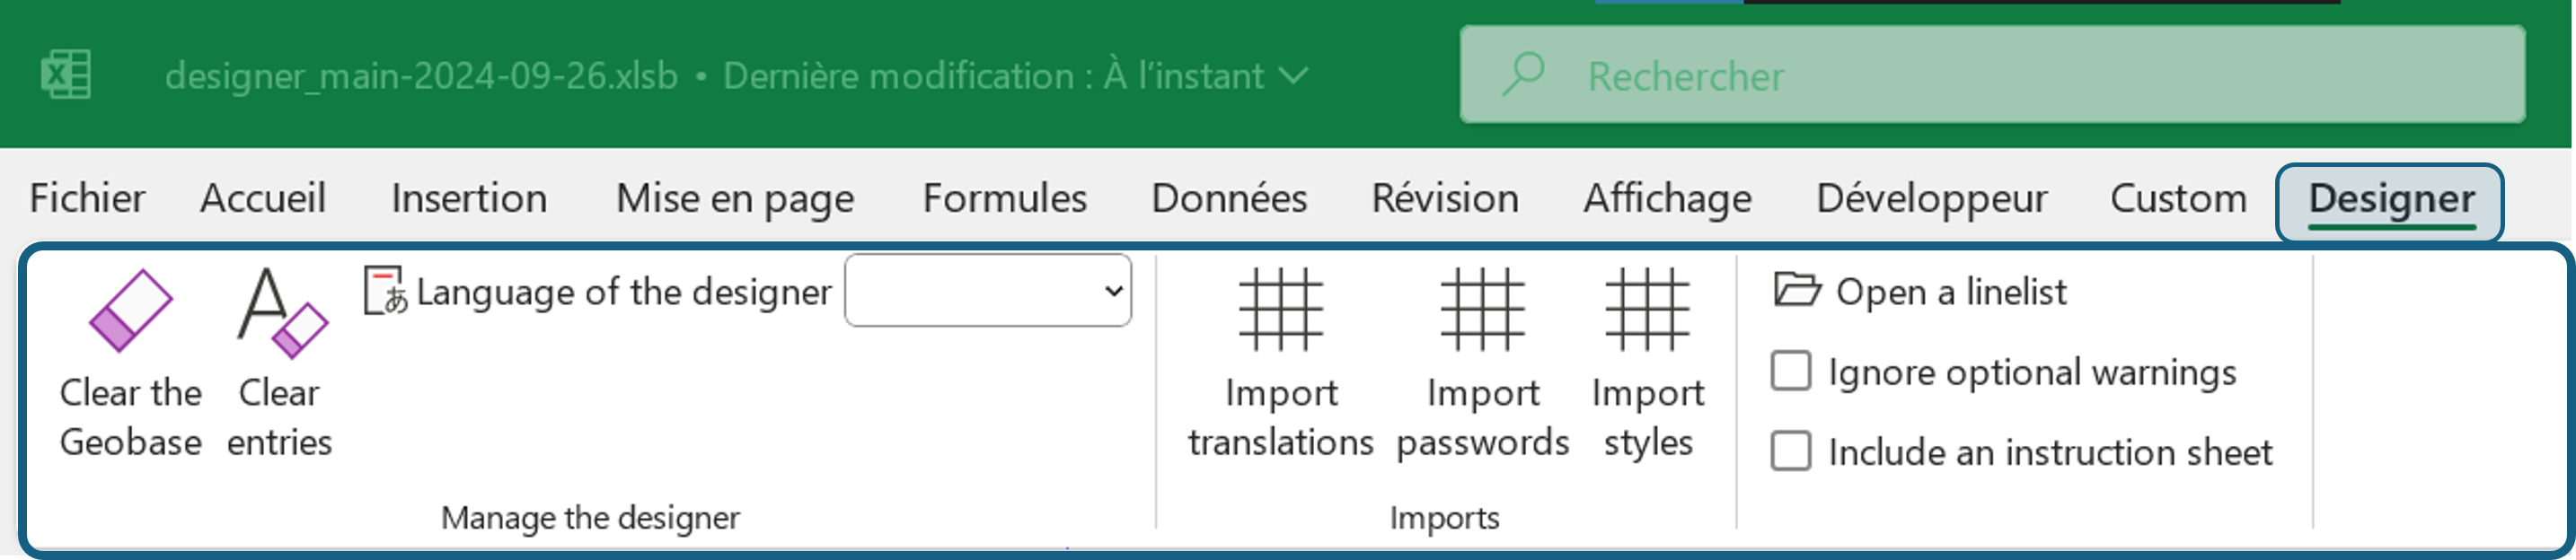The image size is (2576, 560).
Task: Go to the Custom ribbon tab
Action: pyautogui.click(x=2178, y=198)
